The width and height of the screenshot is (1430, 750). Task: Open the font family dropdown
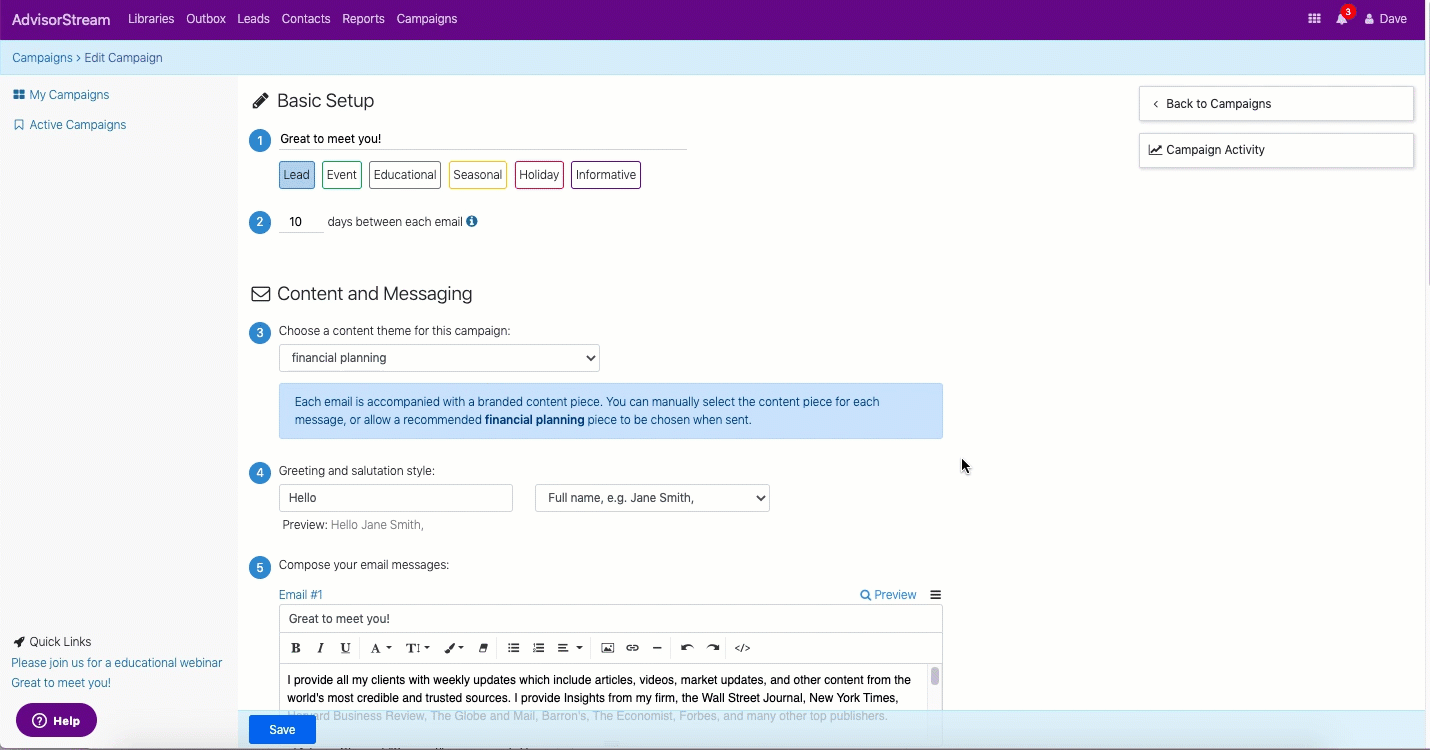pyautogui.click(x=381, y=648)
